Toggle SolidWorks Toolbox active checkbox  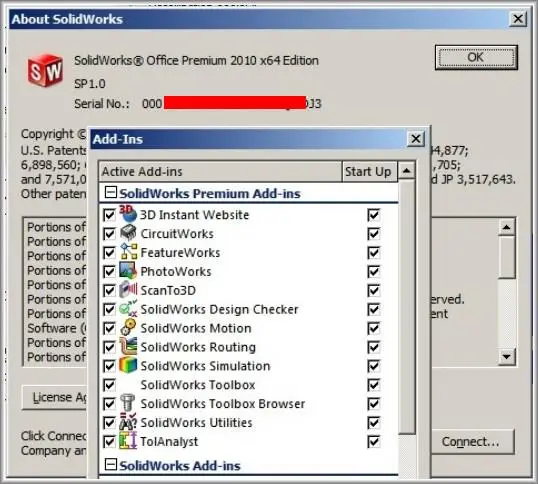109,385
